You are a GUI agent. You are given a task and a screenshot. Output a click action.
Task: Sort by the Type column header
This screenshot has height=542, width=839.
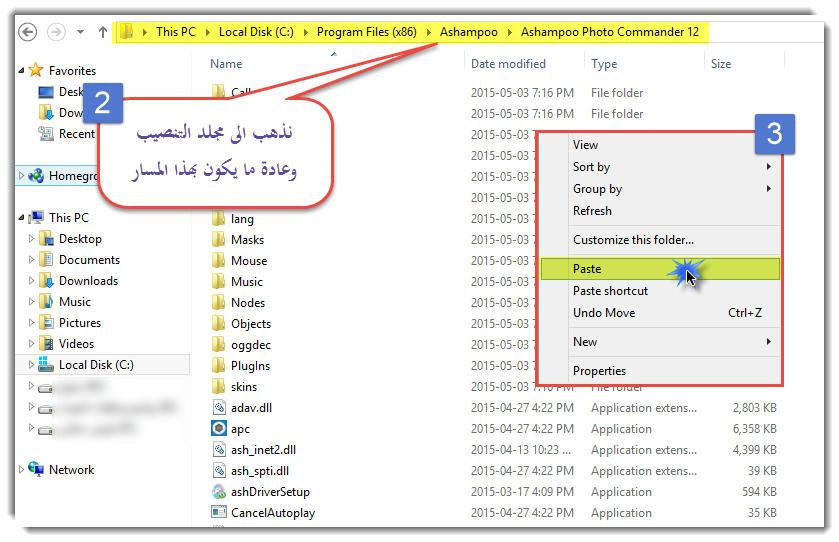[604, 64]
